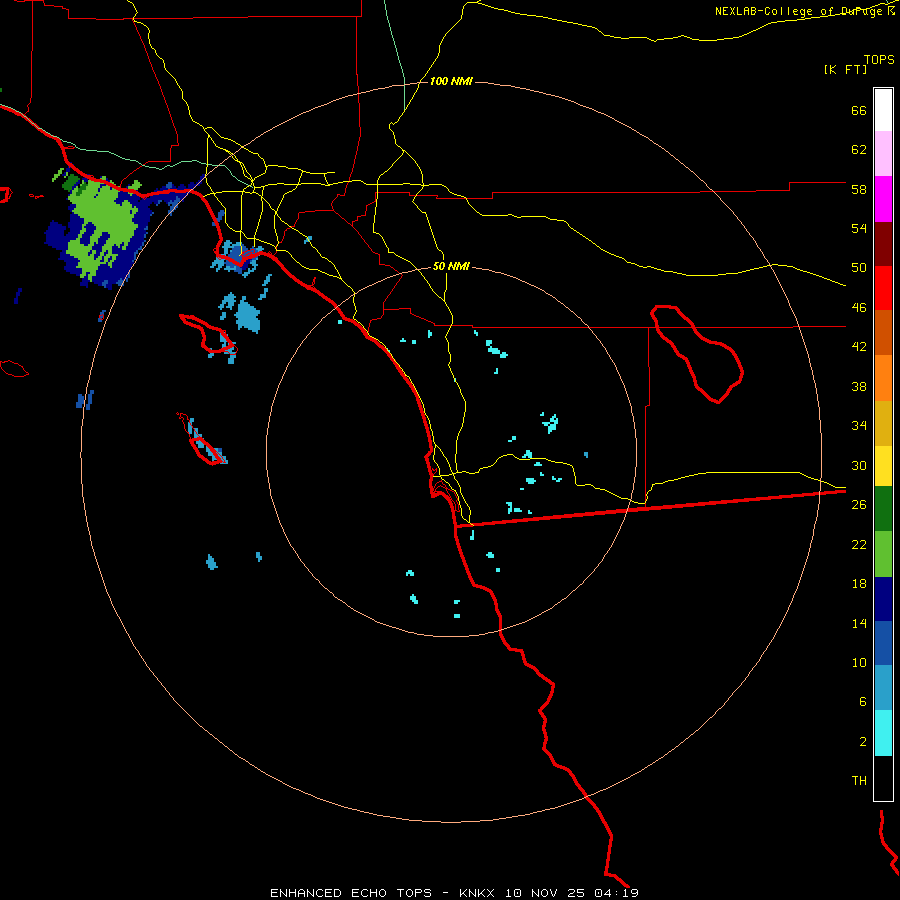
Task: Select the dark orange legend swatch
Action: click(x=883, y=333)
